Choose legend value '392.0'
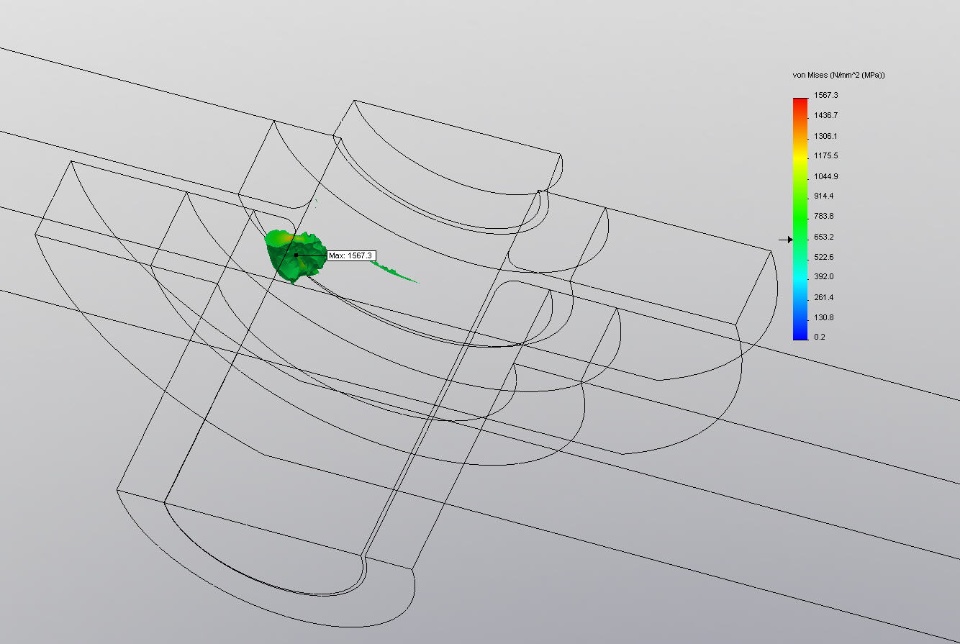 pyautogui.click(x=823, y=276)
